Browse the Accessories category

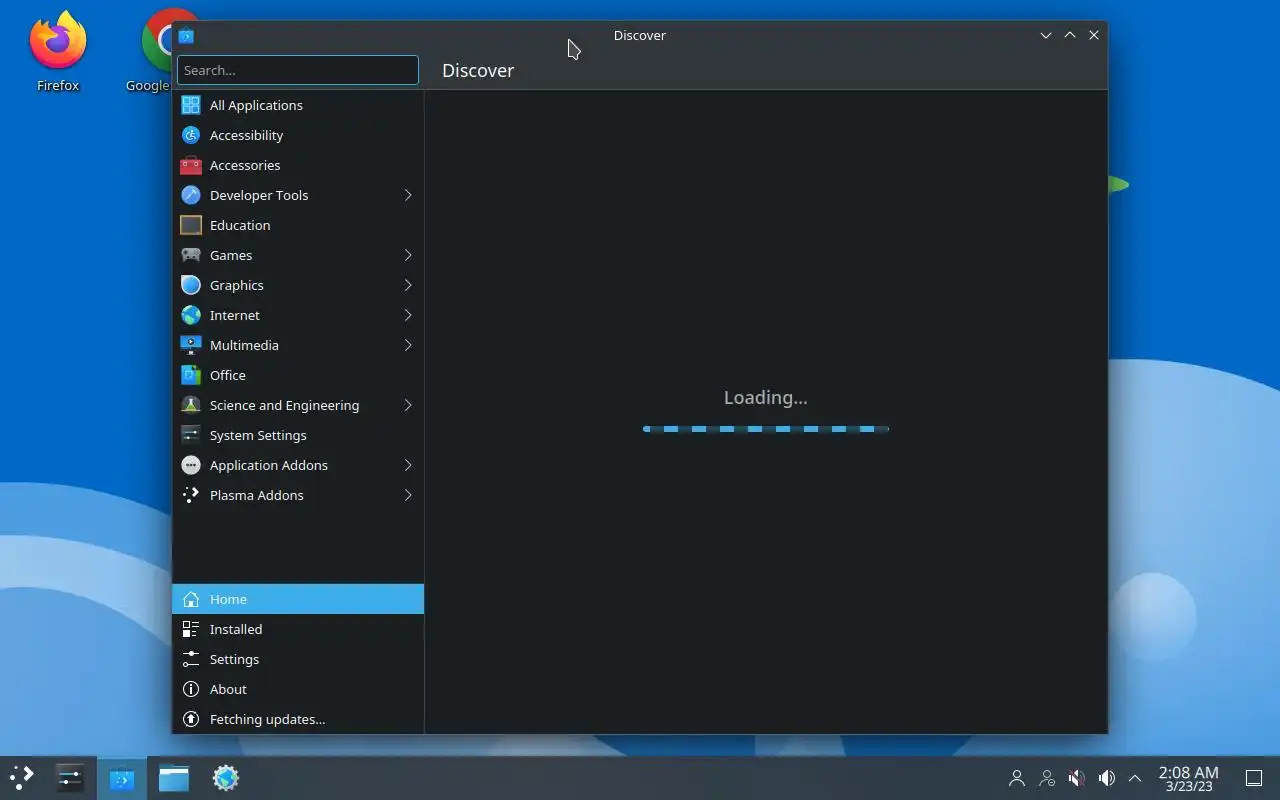(x=298, y=165)
